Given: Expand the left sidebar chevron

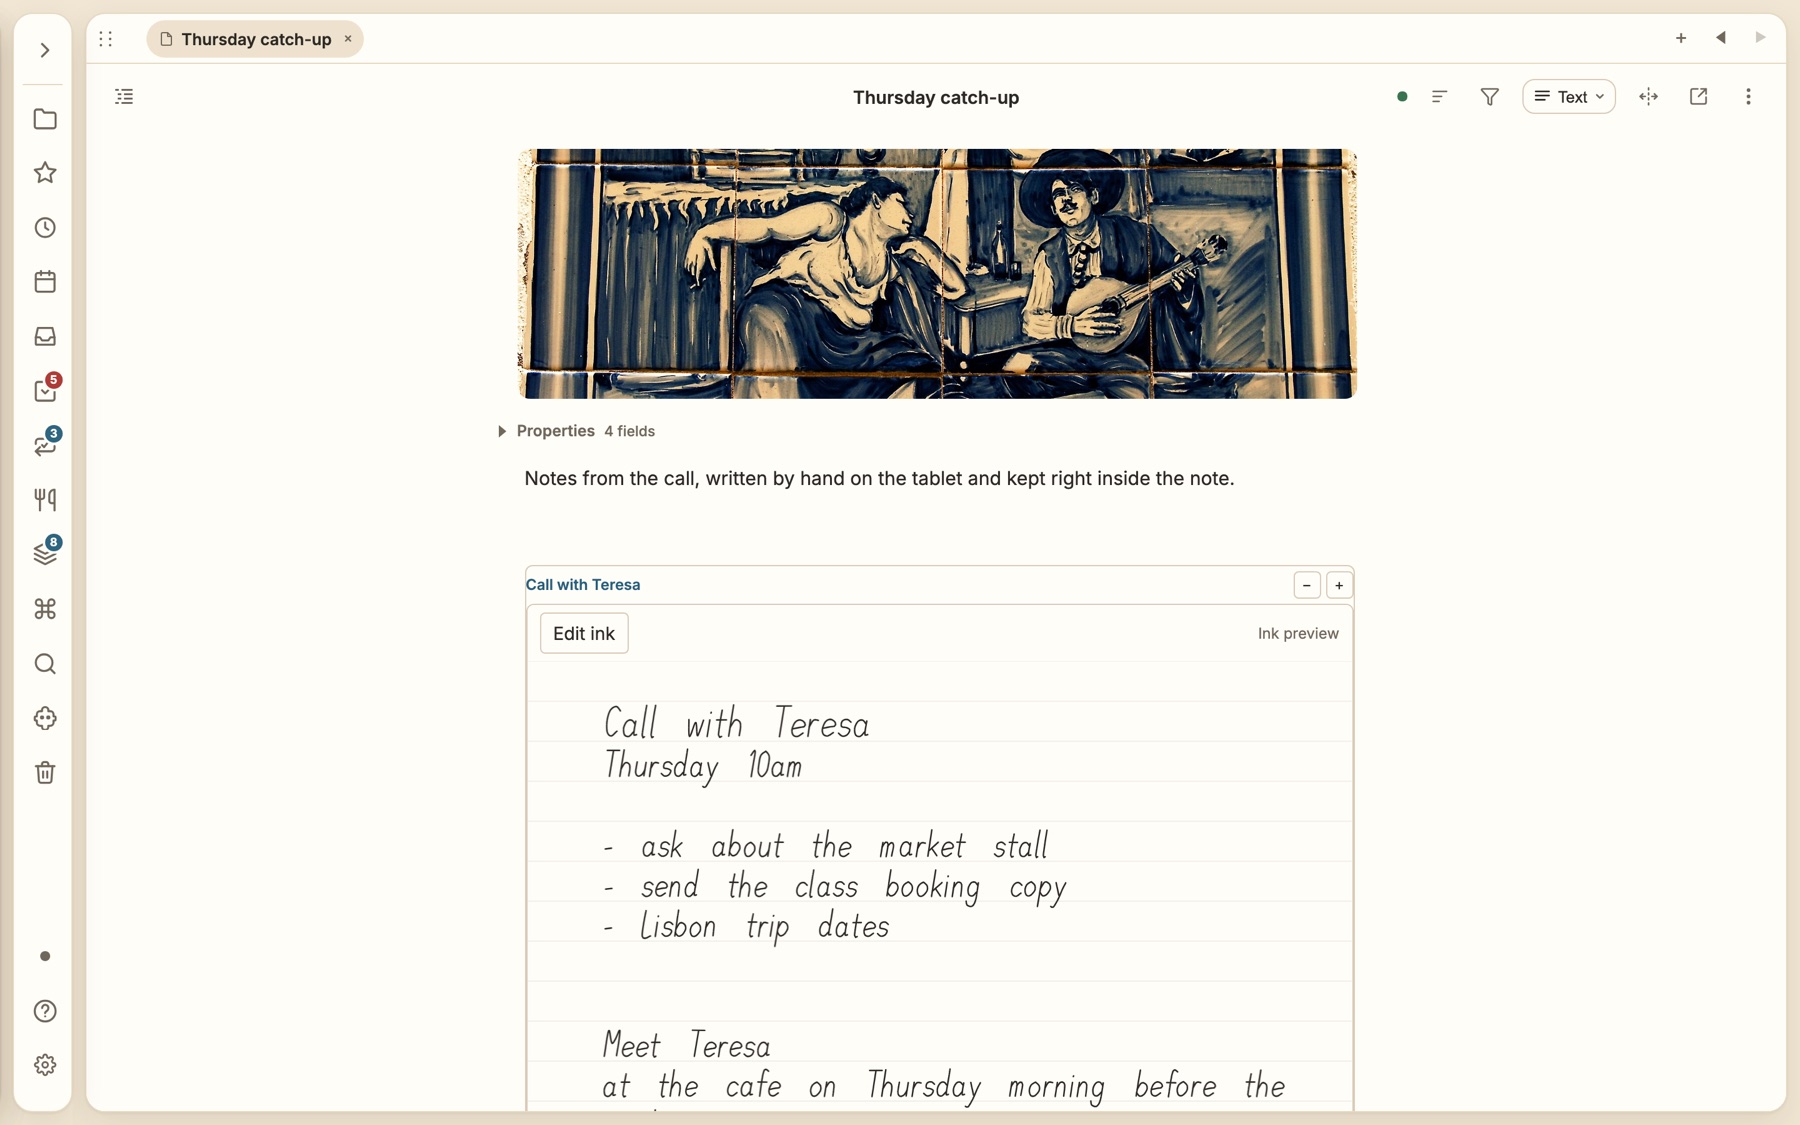Looking at the screenshot, I should (x=45, y=50).
